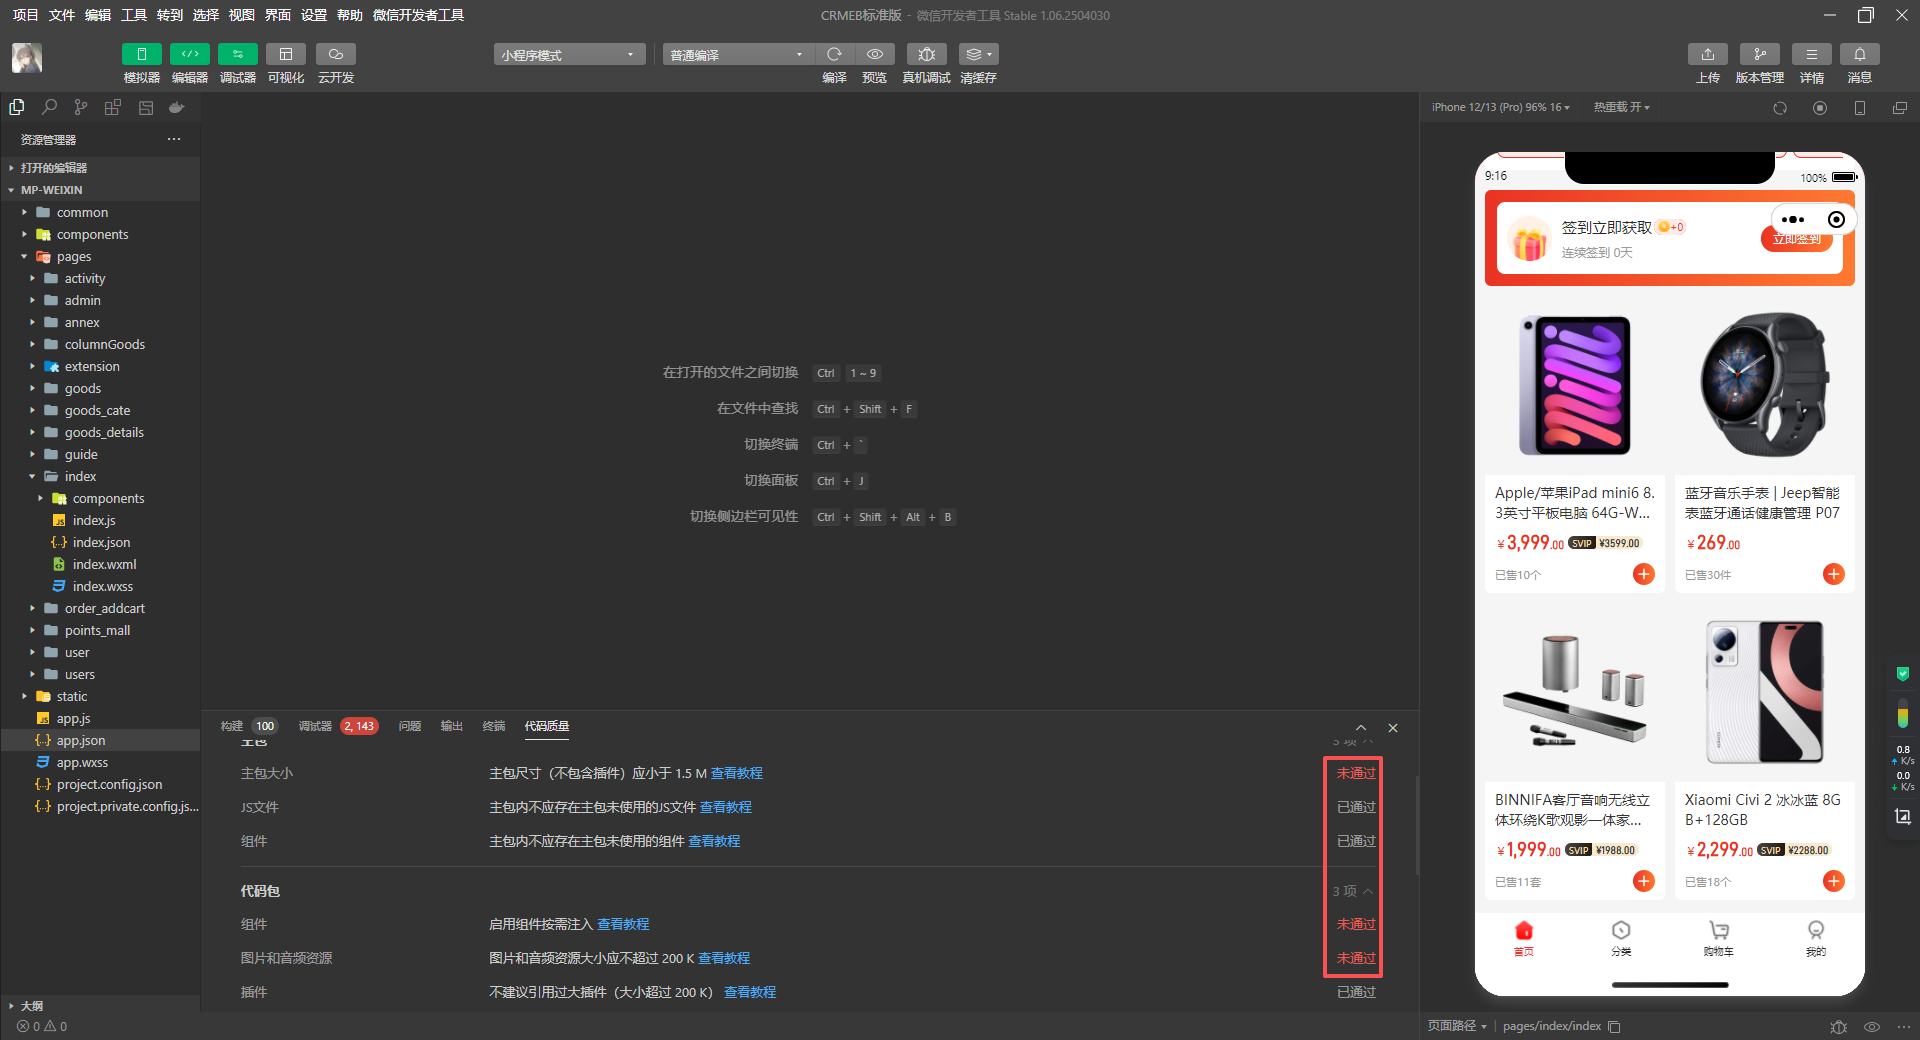1920x1040 pixels.
Task: Toggle the Debugger panel button
Action: click(x=237, y=54)
